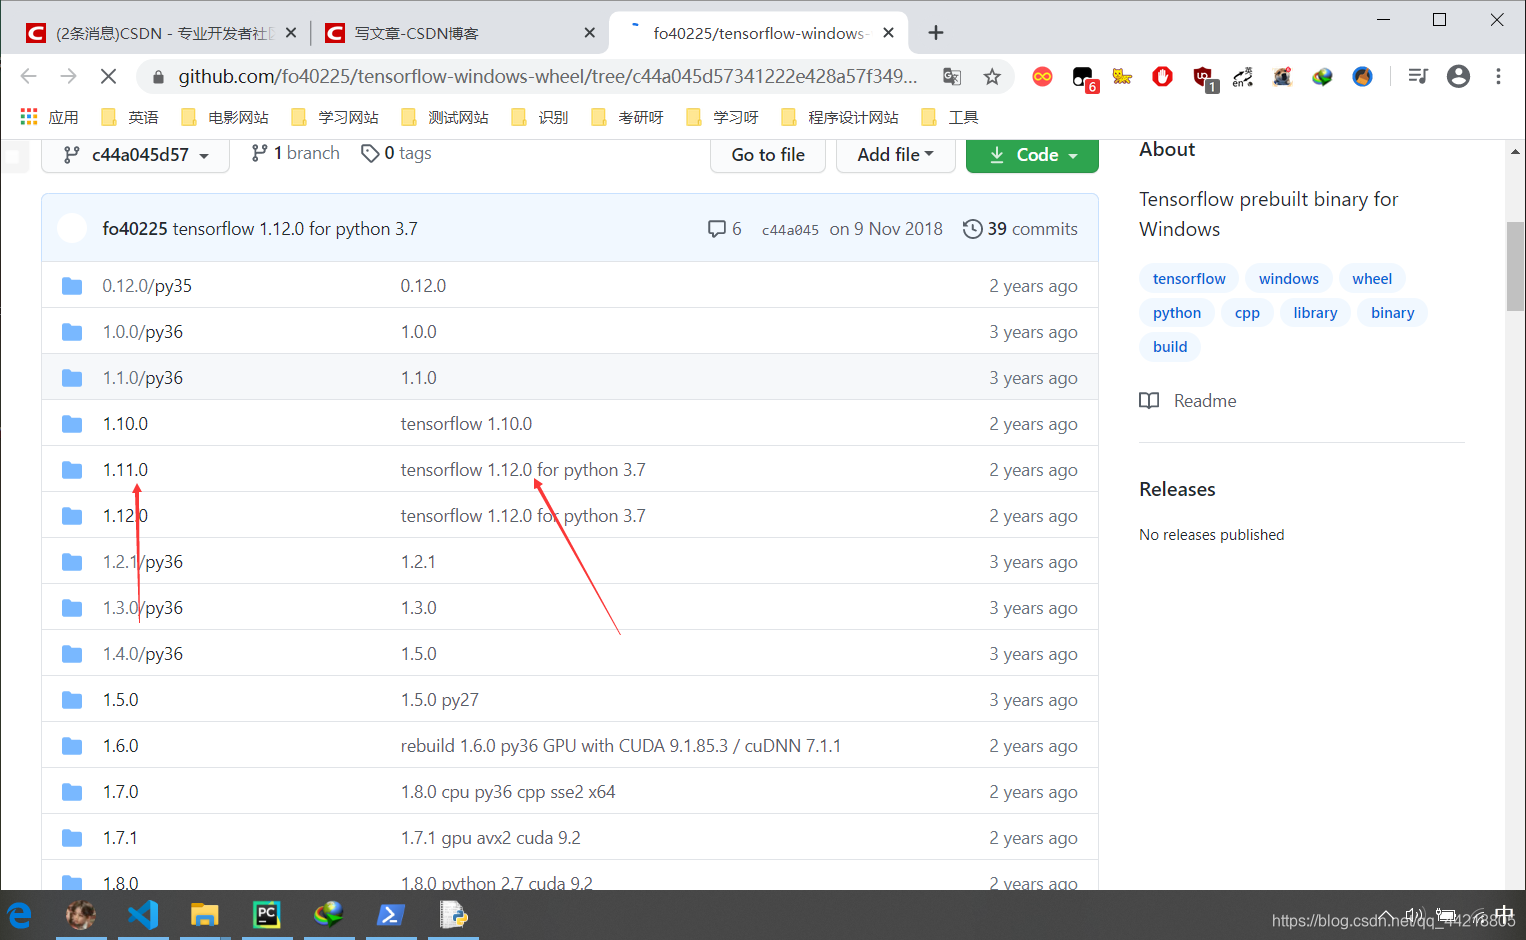Open the Readme link in About
The height and width of the screenshot is (940, 1526).
click(1188, 401)
